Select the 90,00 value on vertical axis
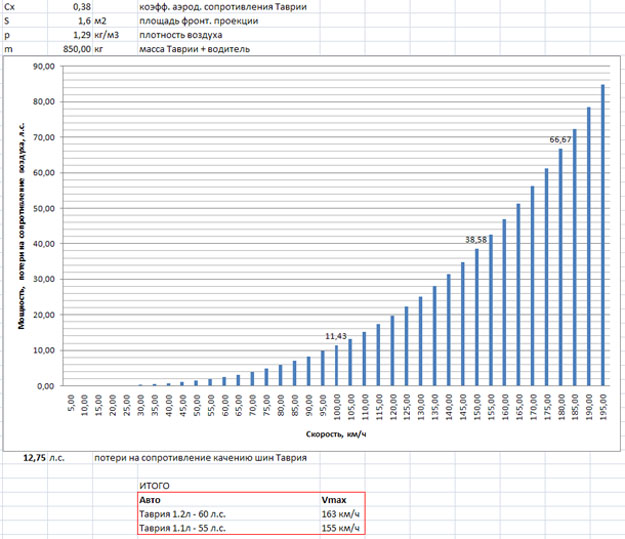 42,67
